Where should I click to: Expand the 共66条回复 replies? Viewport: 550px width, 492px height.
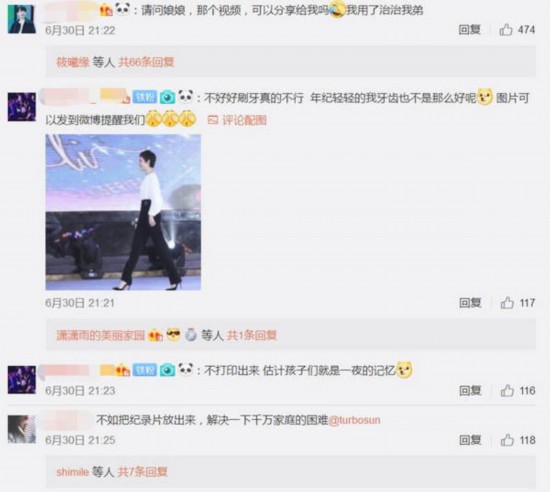click(x=146, y=62)
